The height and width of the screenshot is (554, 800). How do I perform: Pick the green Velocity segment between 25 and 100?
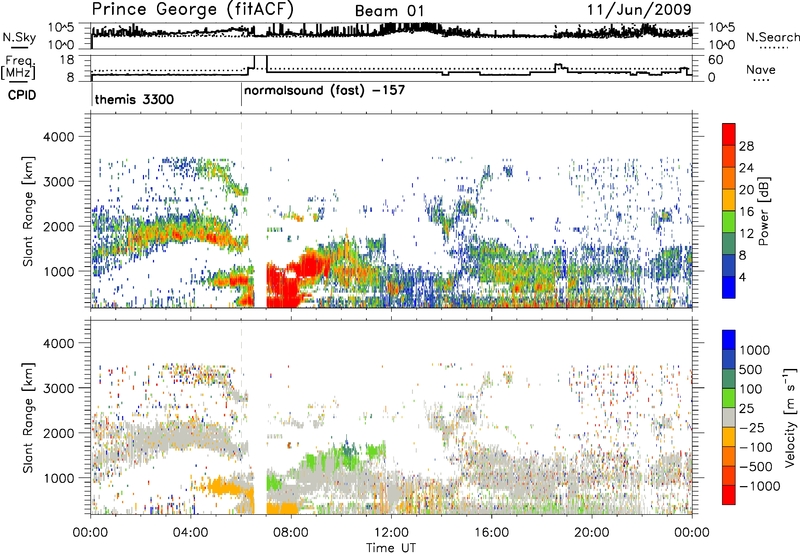click(x=729, y=398)
